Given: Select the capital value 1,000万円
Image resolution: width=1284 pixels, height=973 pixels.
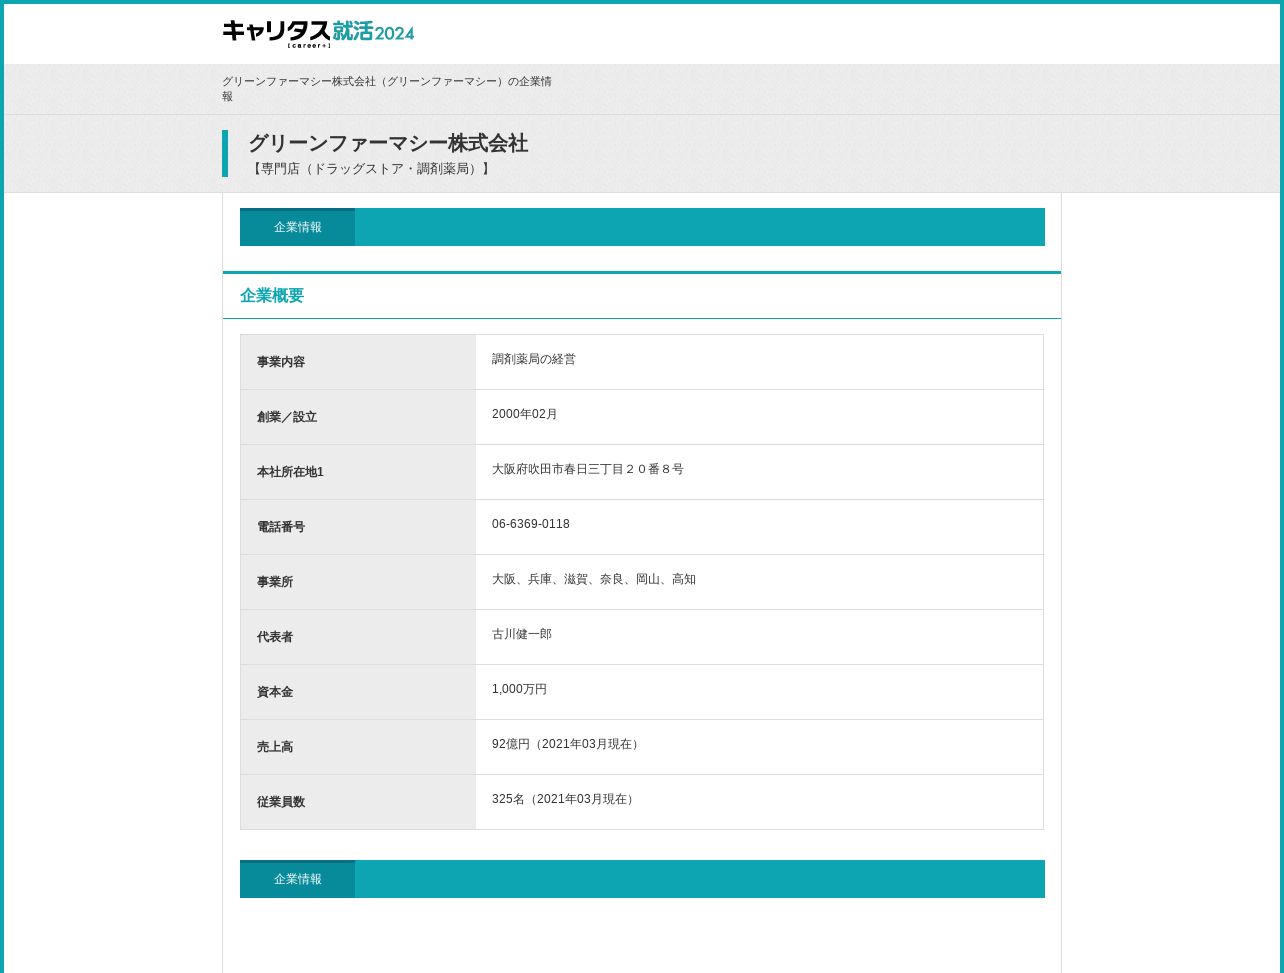Looking at the screenshot, I should 520,689.
